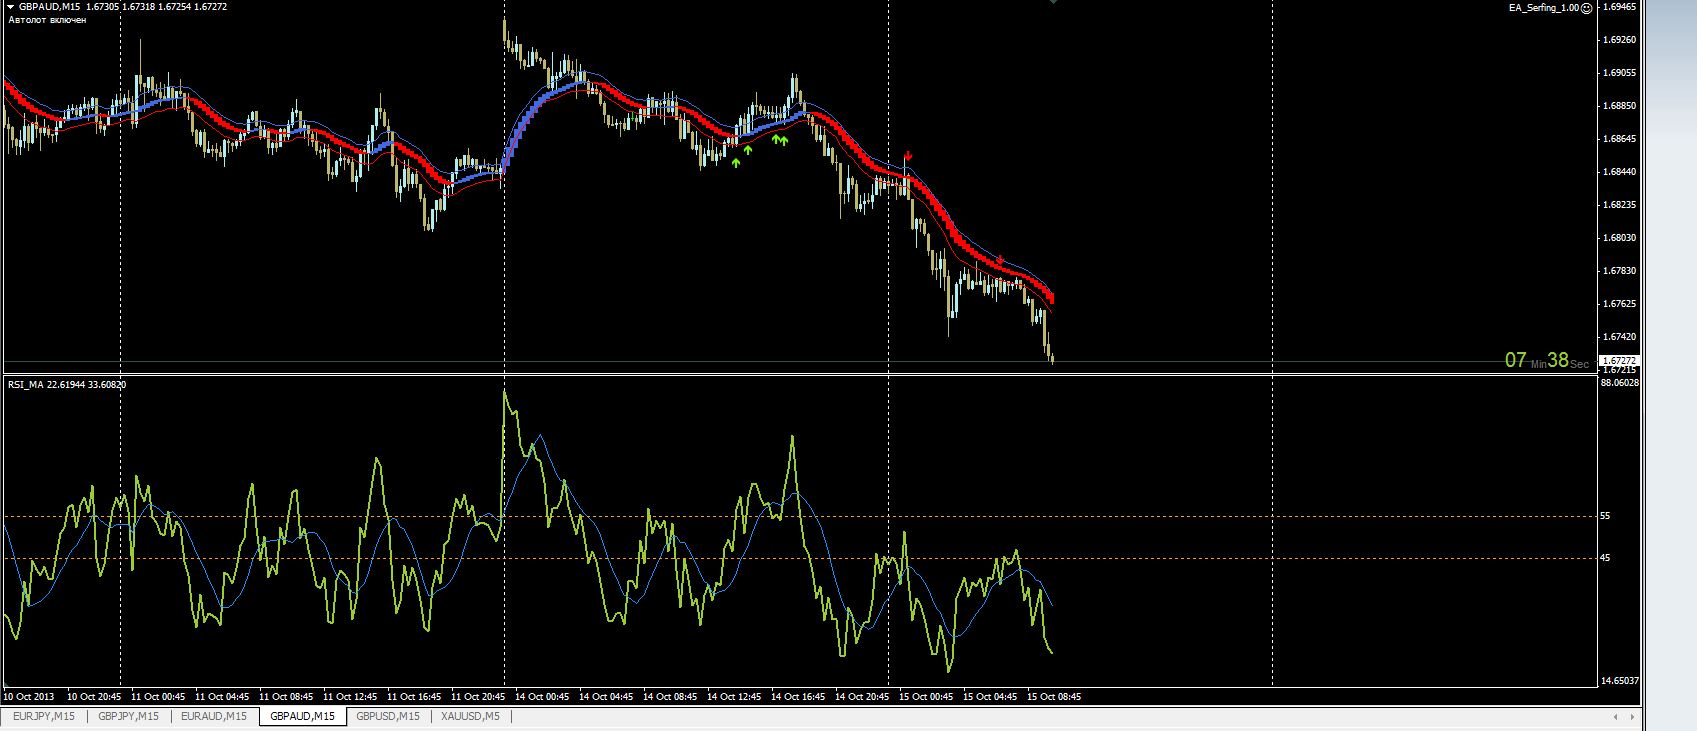Open the chart menu triangle beside GBPAUD,M15
The width and height of the screenshot is (1697, 731).
point(10,7)
